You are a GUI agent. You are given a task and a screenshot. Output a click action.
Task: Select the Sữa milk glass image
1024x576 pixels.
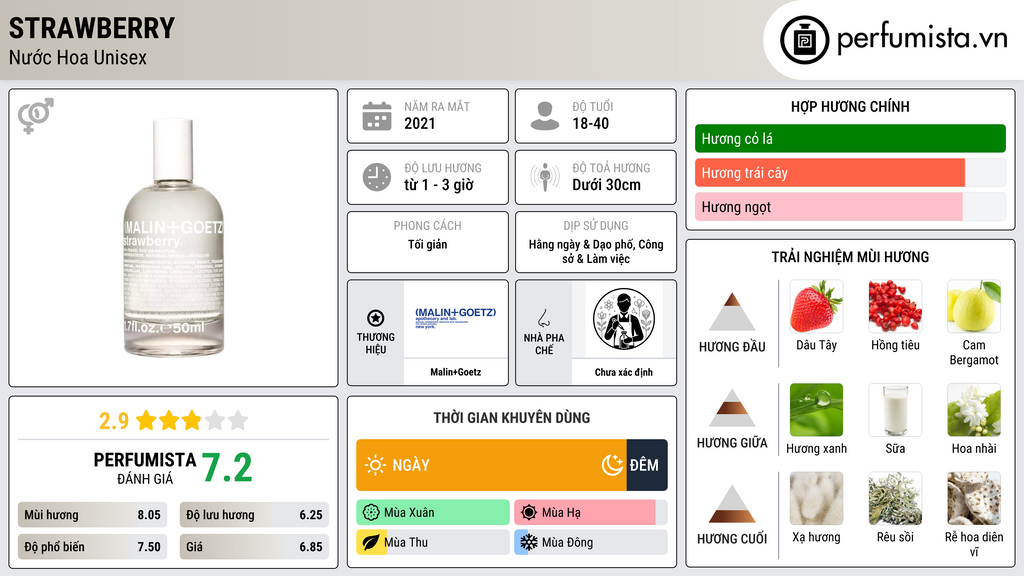coord(895,409)
